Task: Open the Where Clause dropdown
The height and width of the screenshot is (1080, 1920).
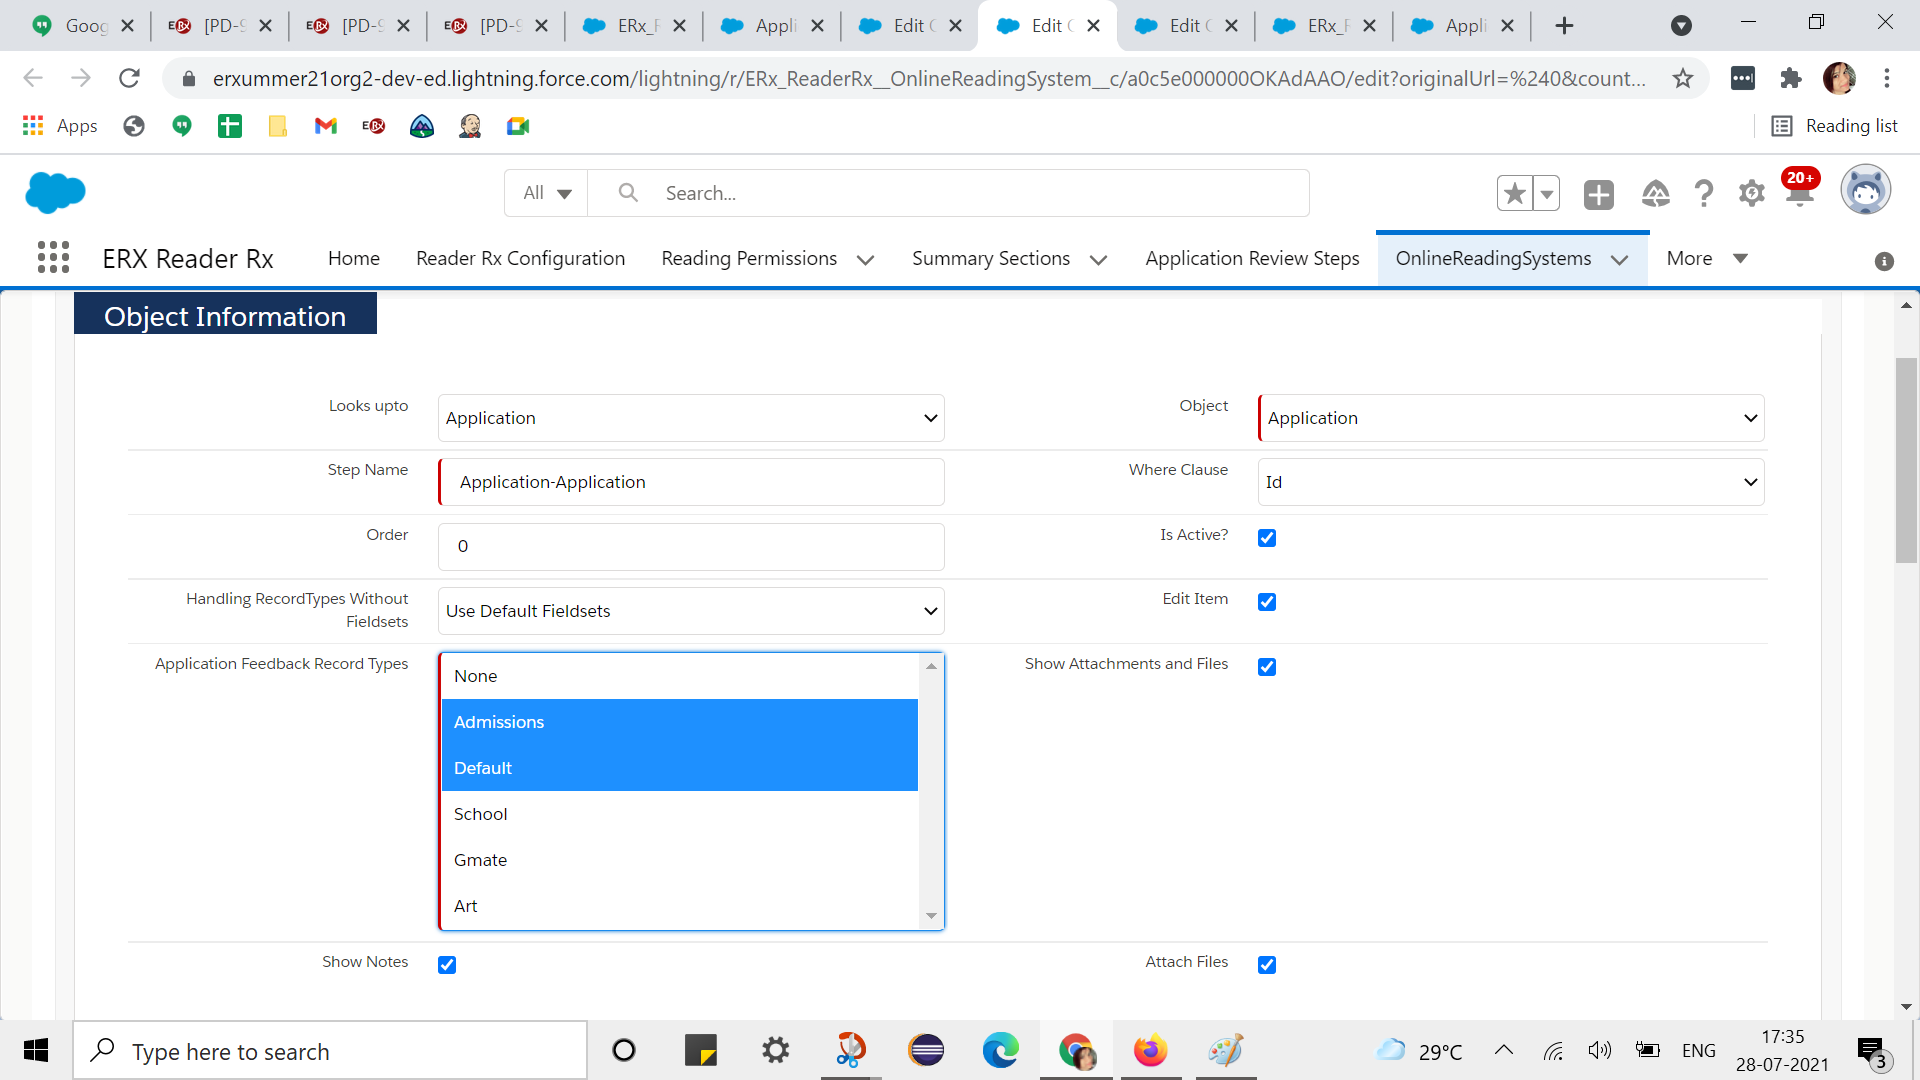Action: 1510,482
